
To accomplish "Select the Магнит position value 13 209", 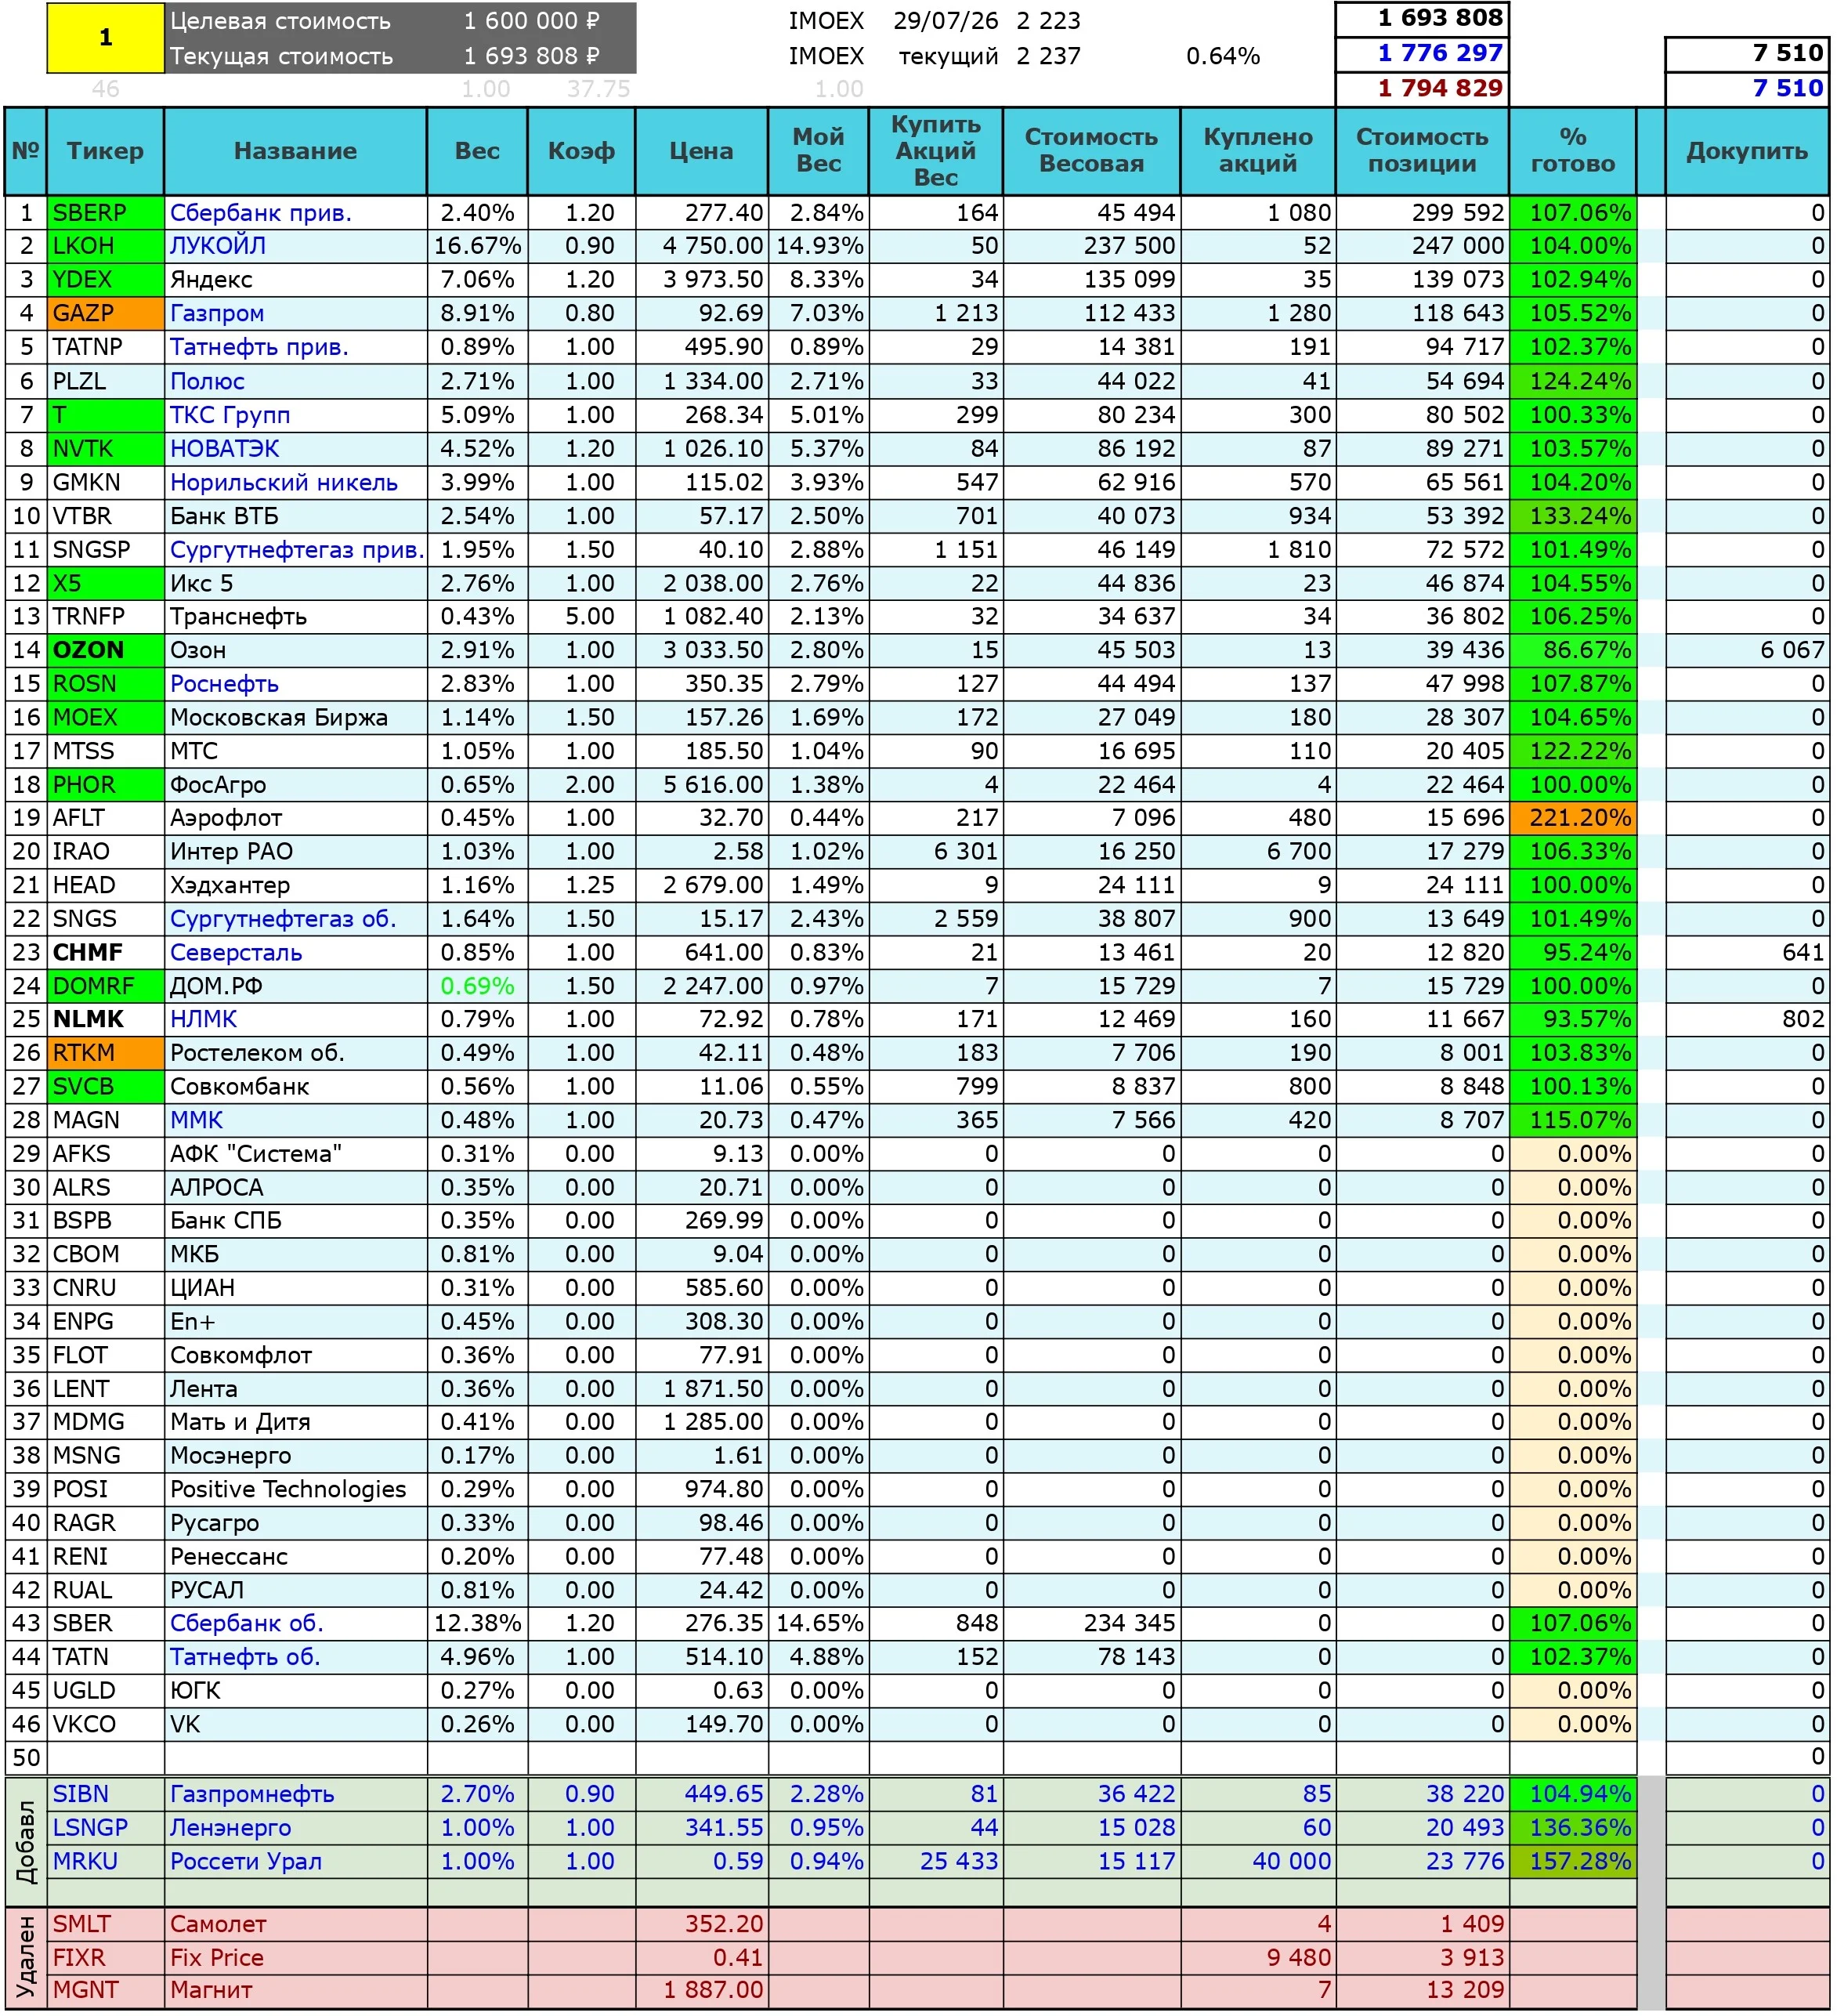I will tap(1422, 1991).
